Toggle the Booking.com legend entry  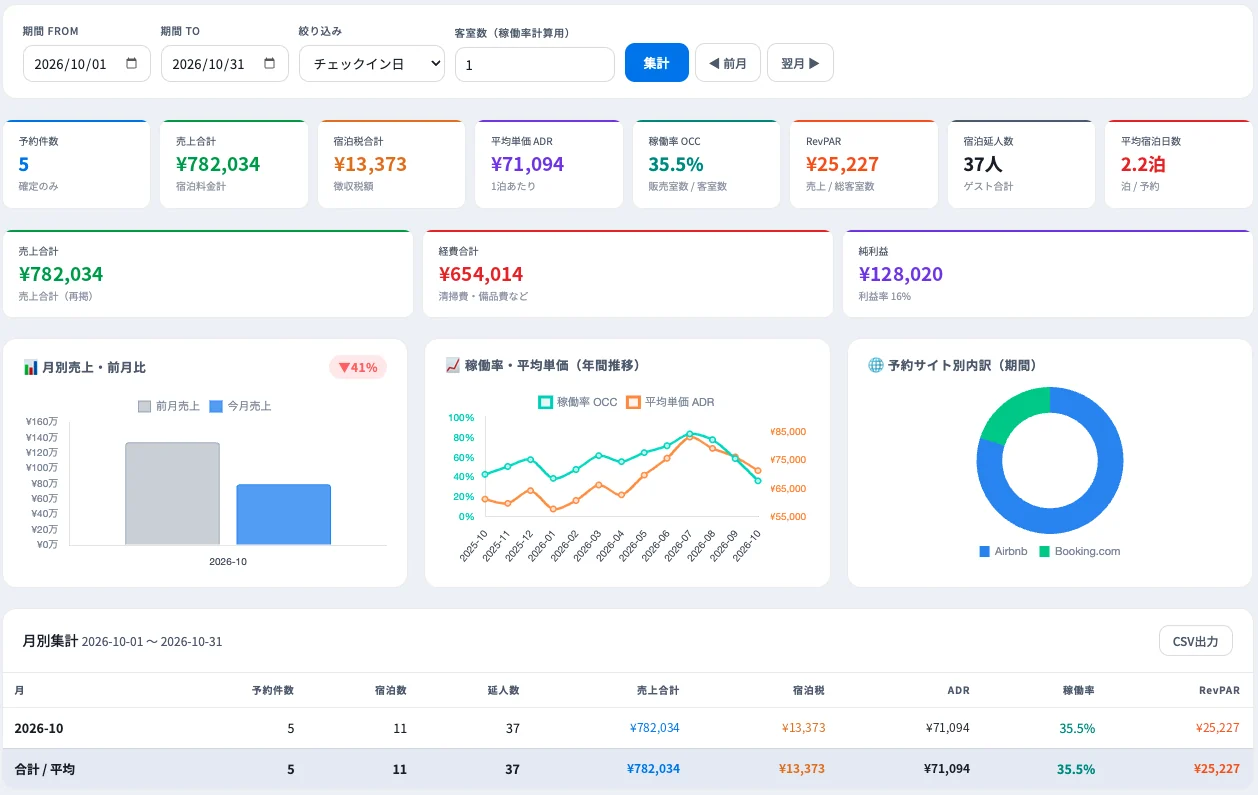pos(1080,551)
